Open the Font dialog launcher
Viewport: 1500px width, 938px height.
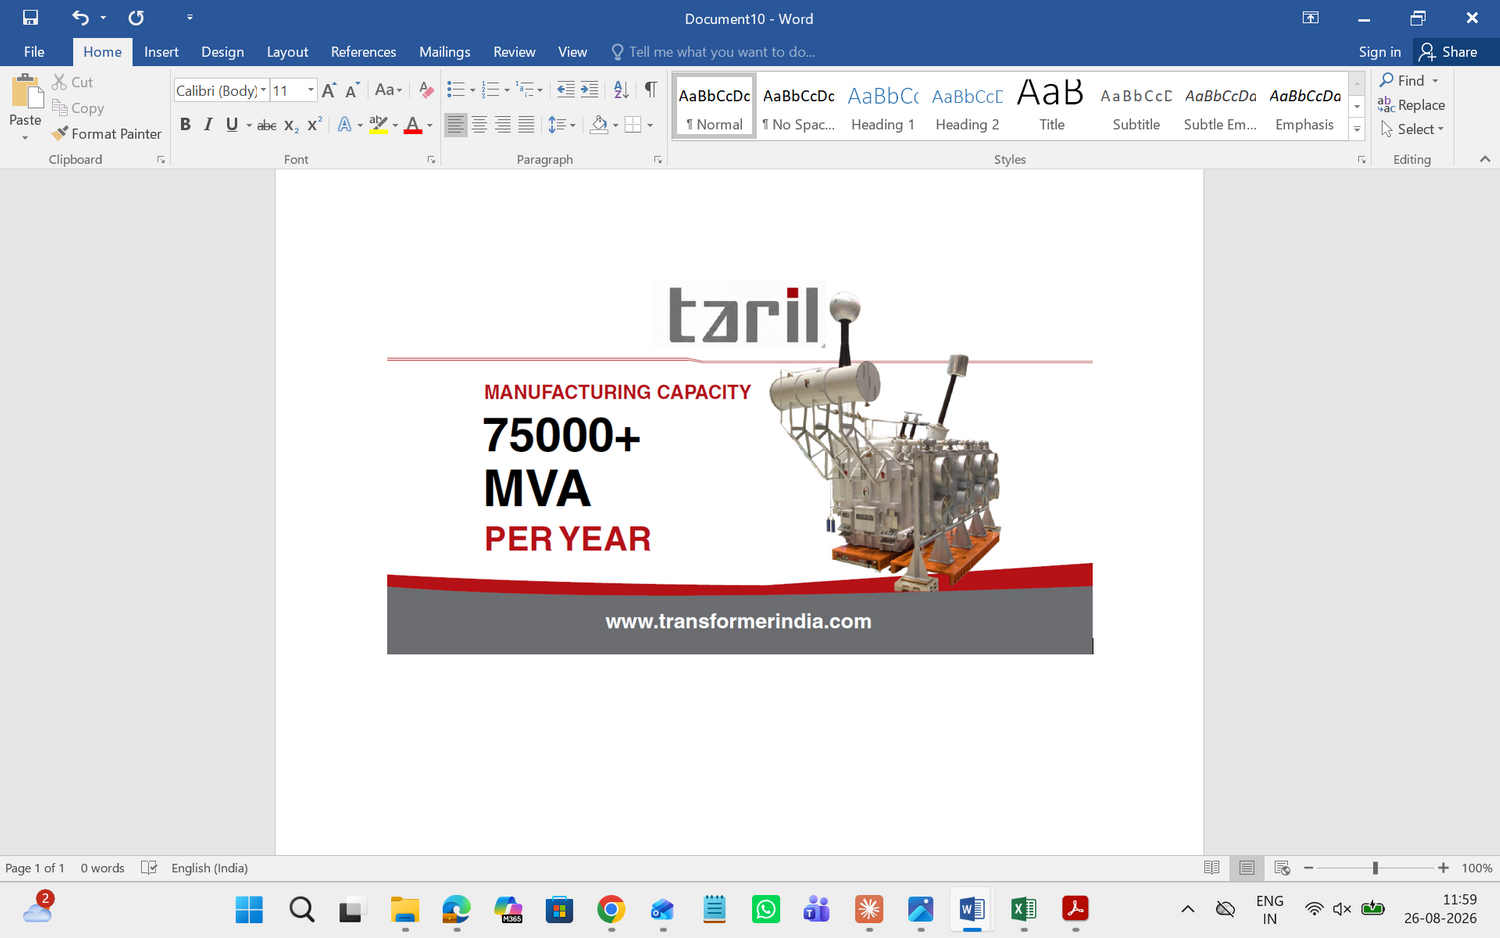tap(431, 160)
